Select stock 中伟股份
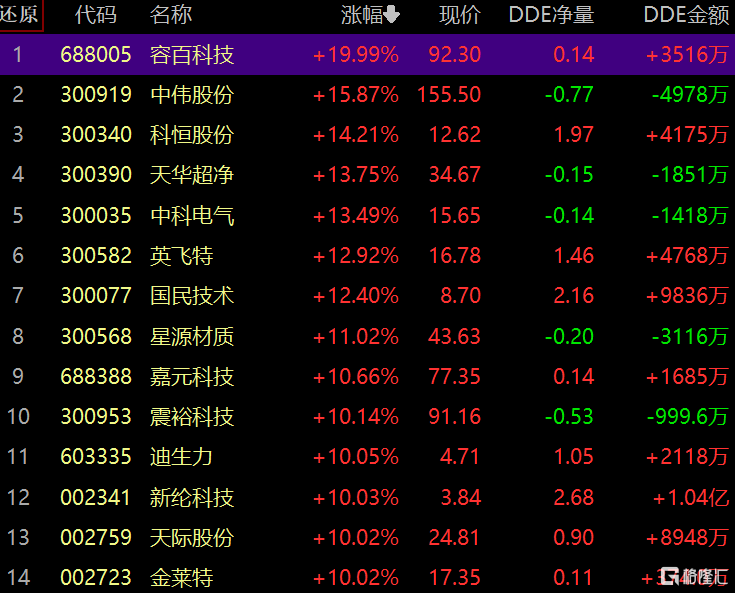The image size is (735, 593). 192,95
